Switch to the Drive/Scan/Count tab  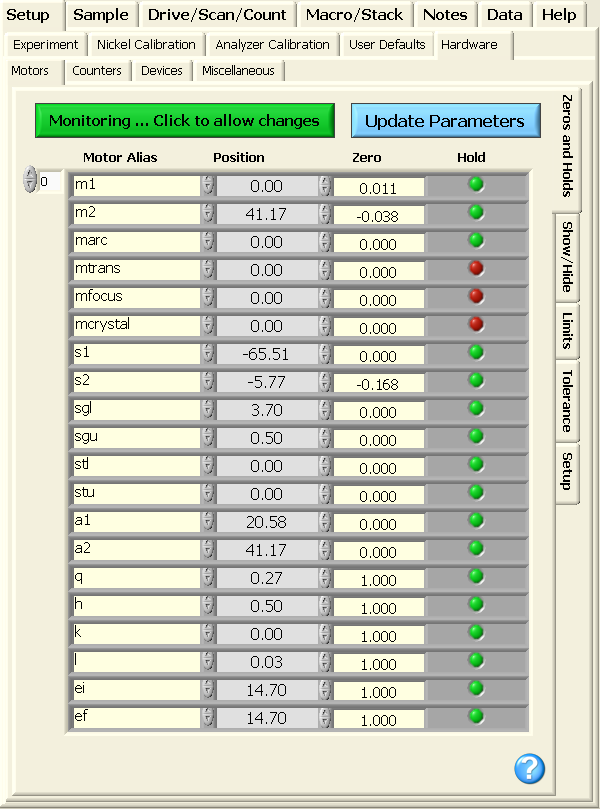[x=217, y=14]
